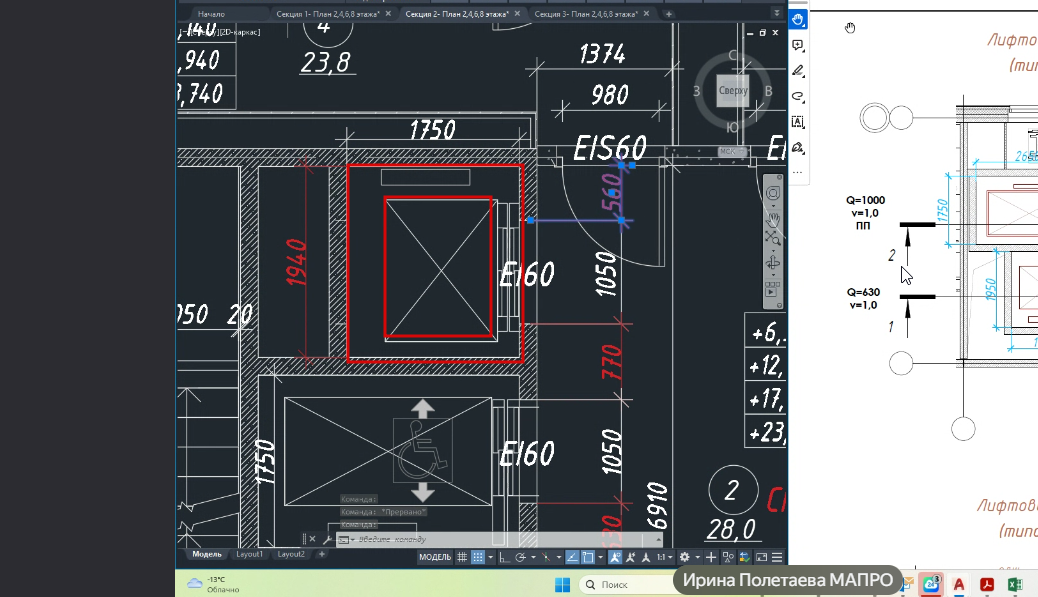Close the Секция 3 drawing tab
Viewport: 1038px width, 597px height.
tap(646, 13)
